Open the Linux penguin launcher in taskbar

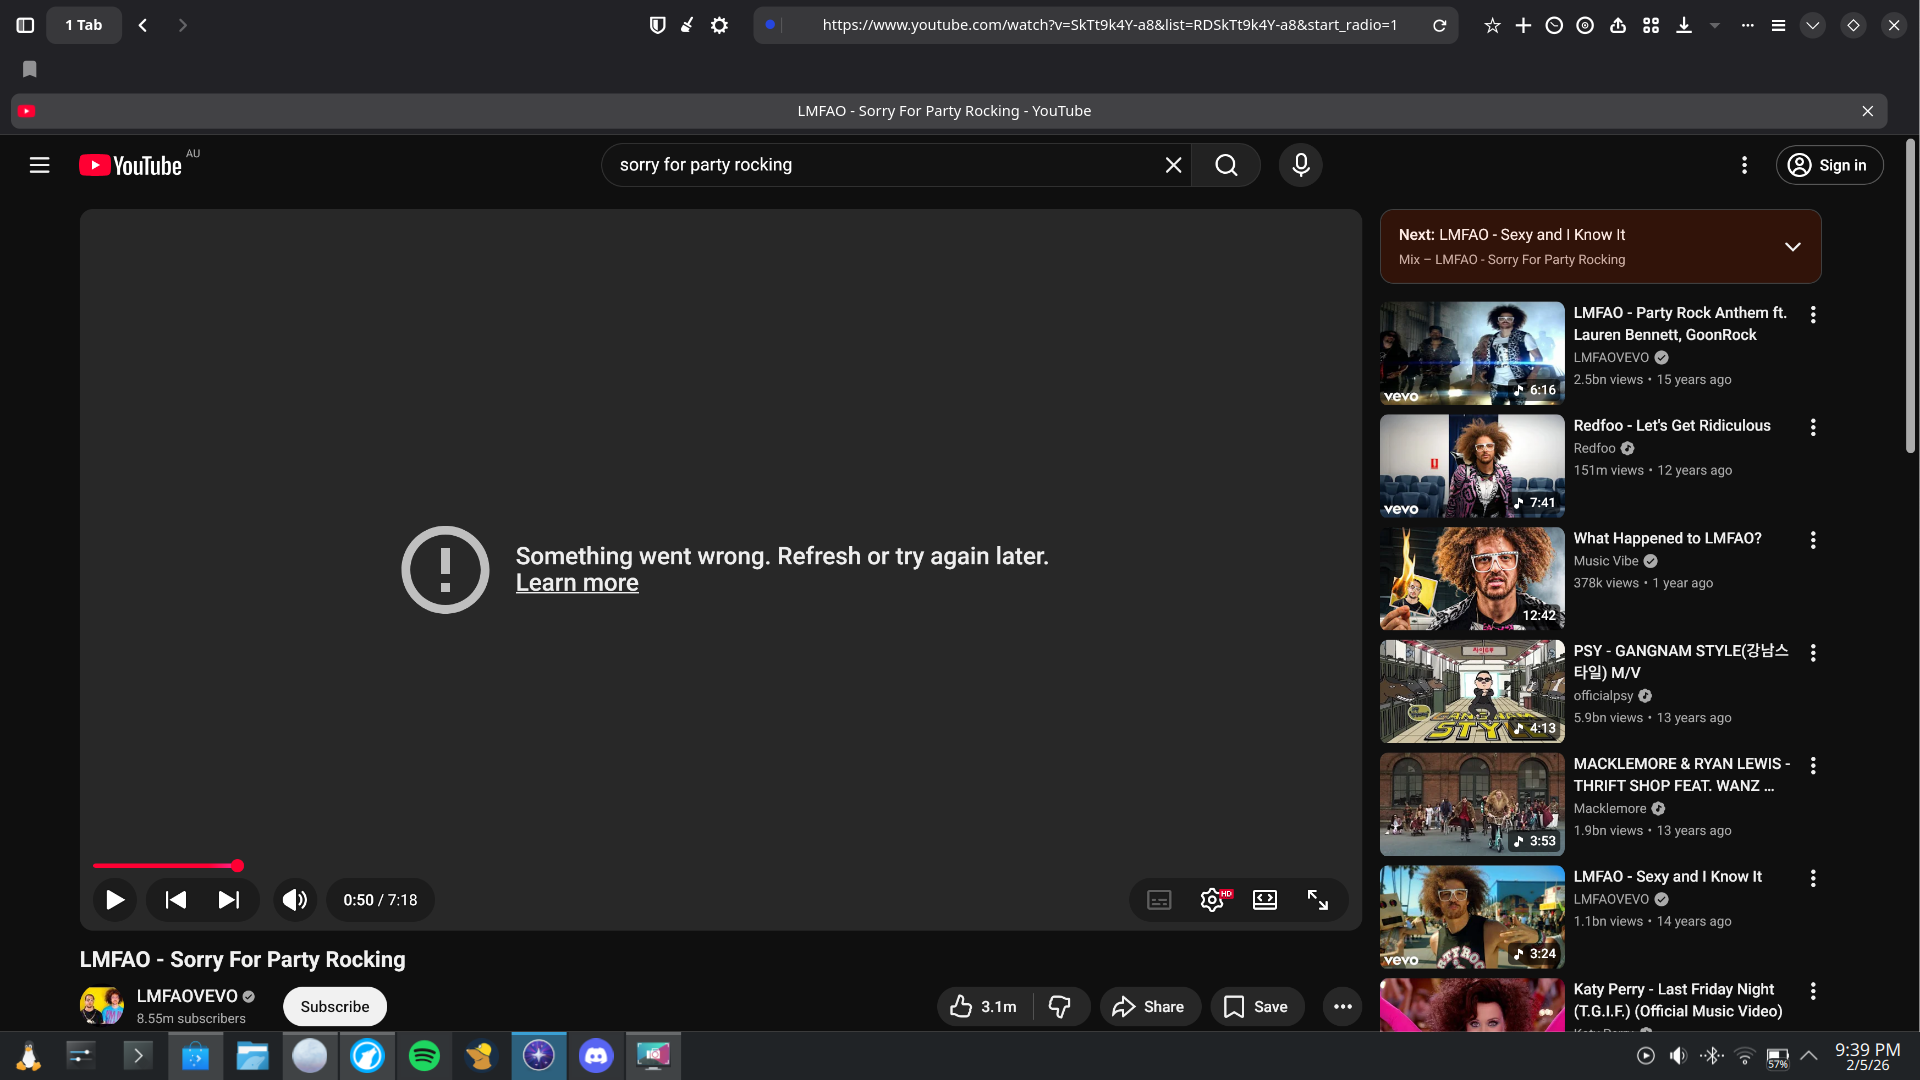[x=28, y=1055]
